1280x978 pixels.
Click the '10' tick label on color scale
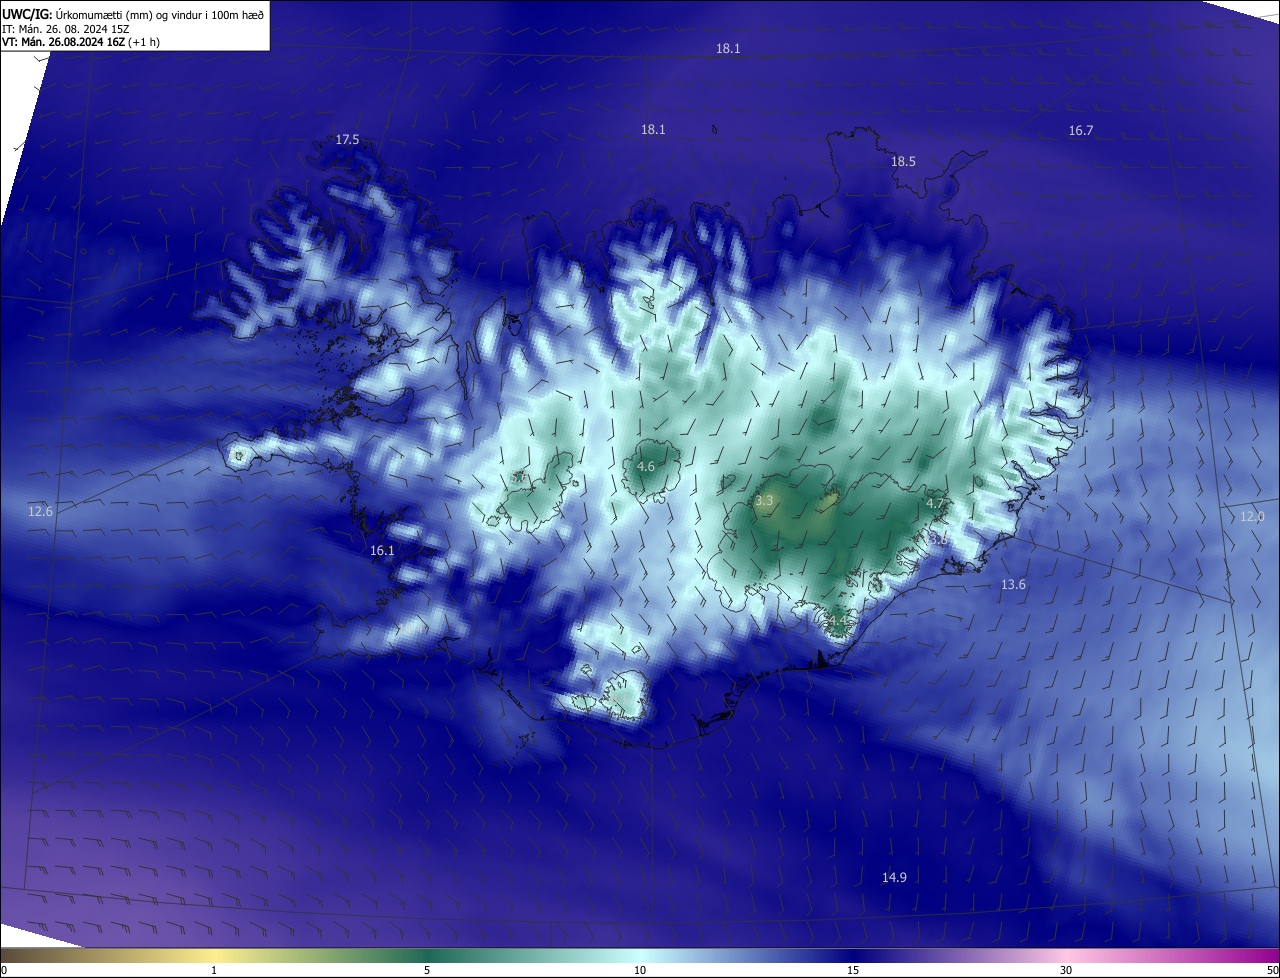click(640, 970)
